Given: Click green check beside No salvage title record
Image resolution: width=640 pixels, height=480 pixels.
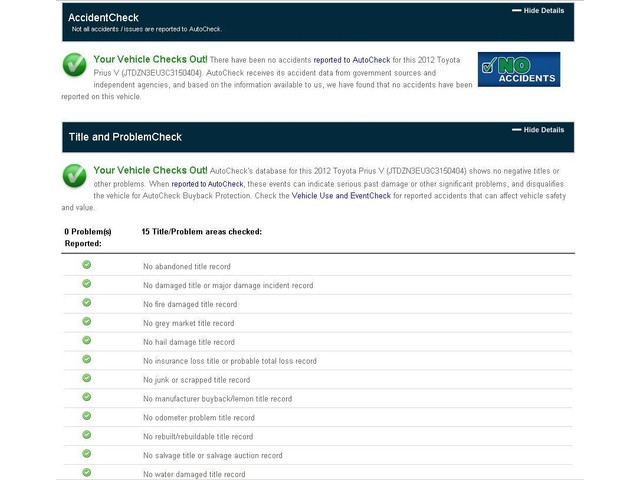Looking at the screenshot, I should (x=87, y=454).
